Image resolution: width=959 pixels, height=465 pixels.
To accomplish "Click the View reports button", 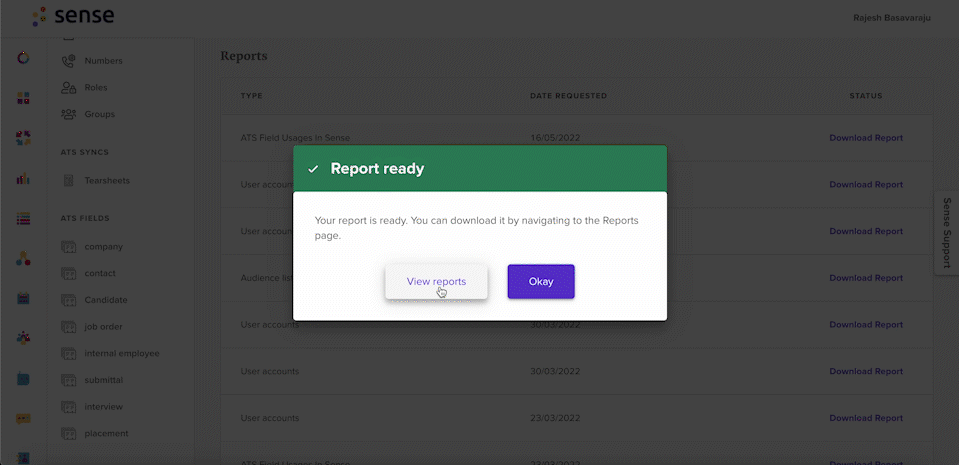I will (436, 281).
